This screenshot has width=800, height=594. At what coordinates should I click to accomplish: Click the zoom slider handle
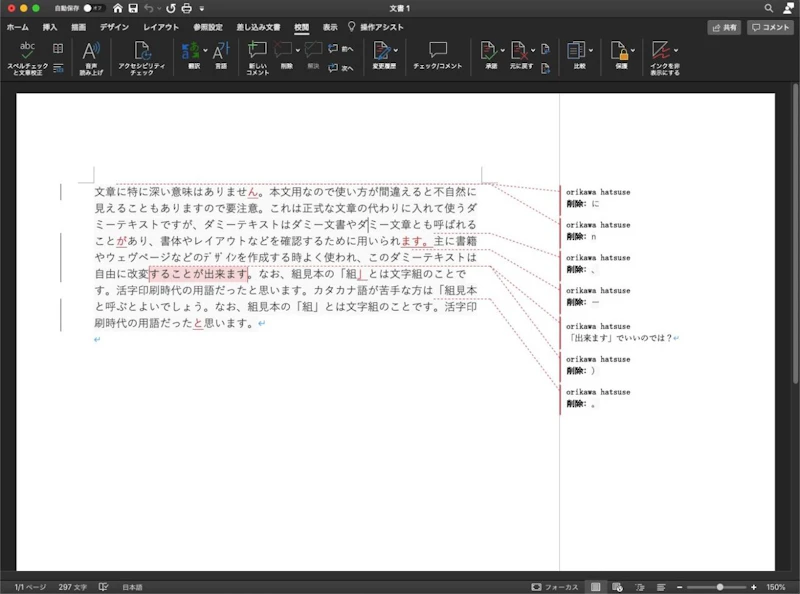[718, 587]
